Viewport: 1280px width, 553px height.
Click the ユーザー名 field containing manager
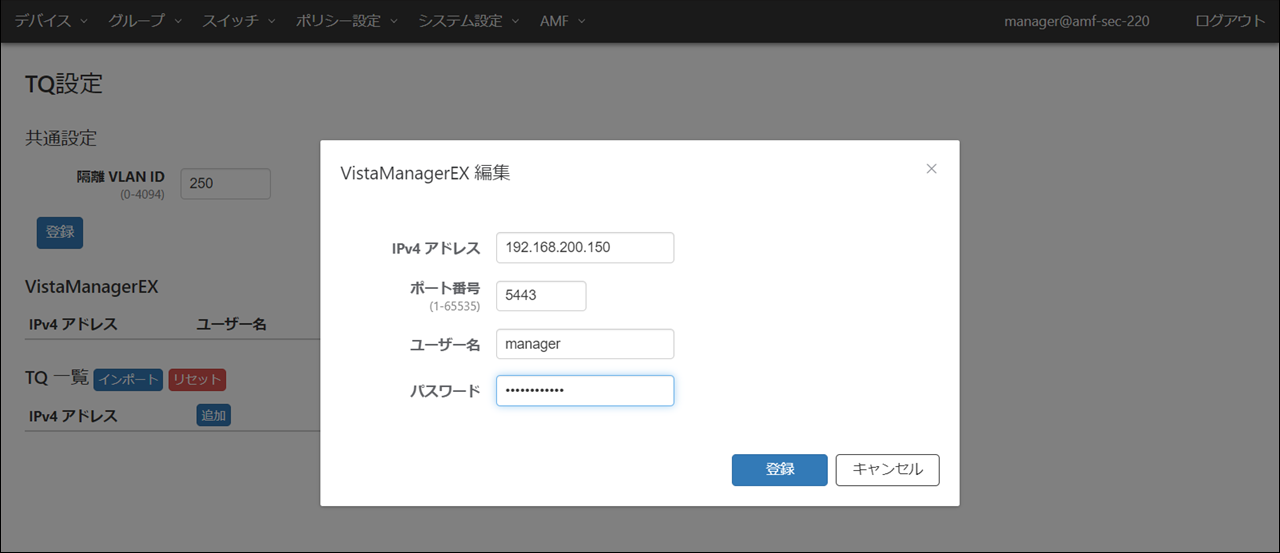point(585,343)
